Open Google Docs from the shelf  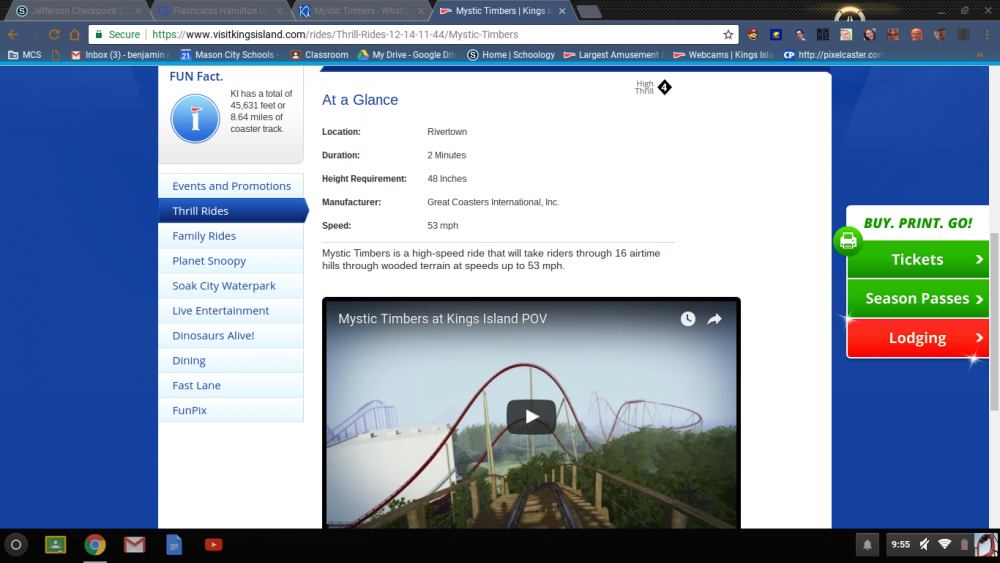coord(174,545)
